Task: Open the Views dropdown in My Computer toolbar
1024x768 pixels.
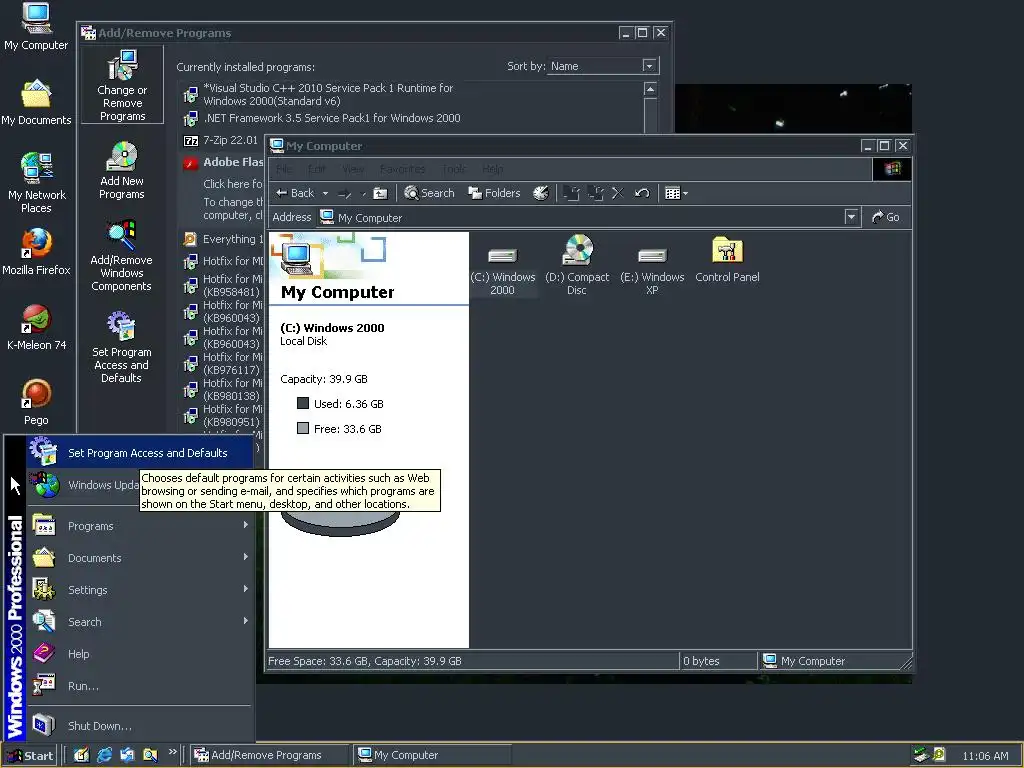Action: pos(676,193)
